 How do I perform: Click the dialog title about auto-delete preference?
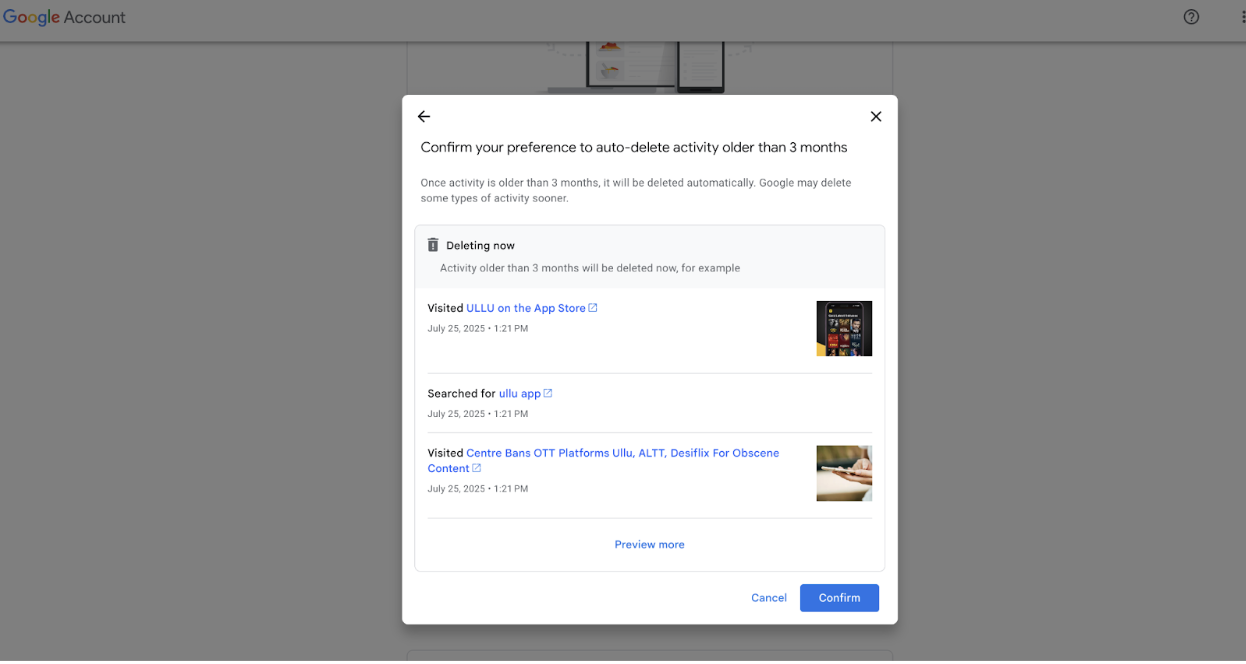[633, 148]
